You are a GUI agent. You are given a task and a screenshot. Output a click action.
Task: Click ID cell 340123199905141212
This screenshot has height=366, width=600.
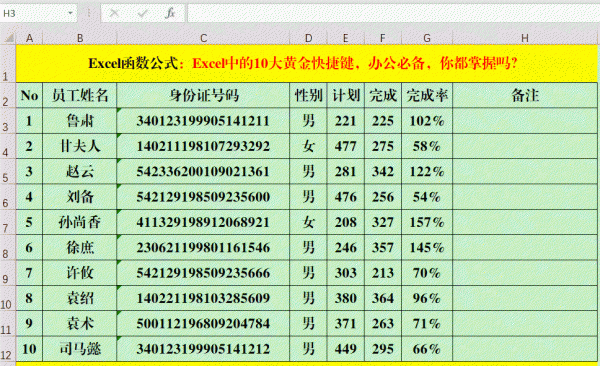203,349
